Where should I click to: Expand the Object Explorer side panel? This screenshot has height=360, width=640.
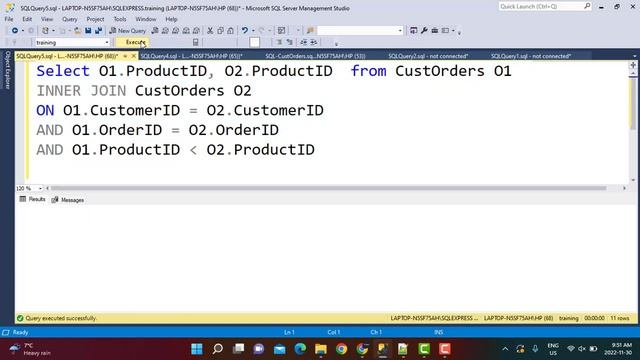(x=7, y=69)
